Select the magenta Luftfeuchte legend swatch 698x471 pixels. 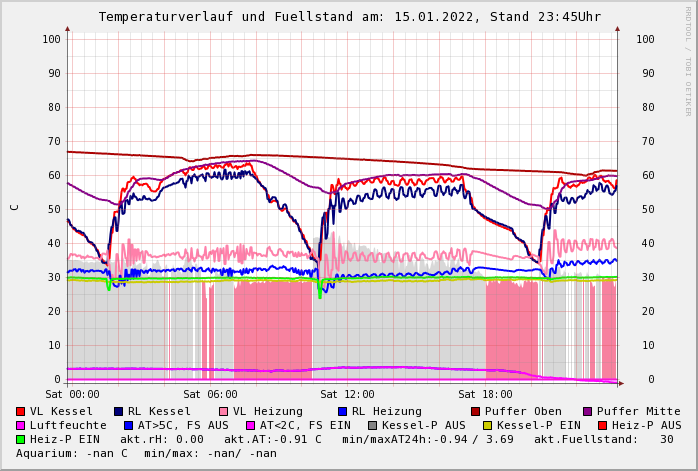(x=21, y=425)
